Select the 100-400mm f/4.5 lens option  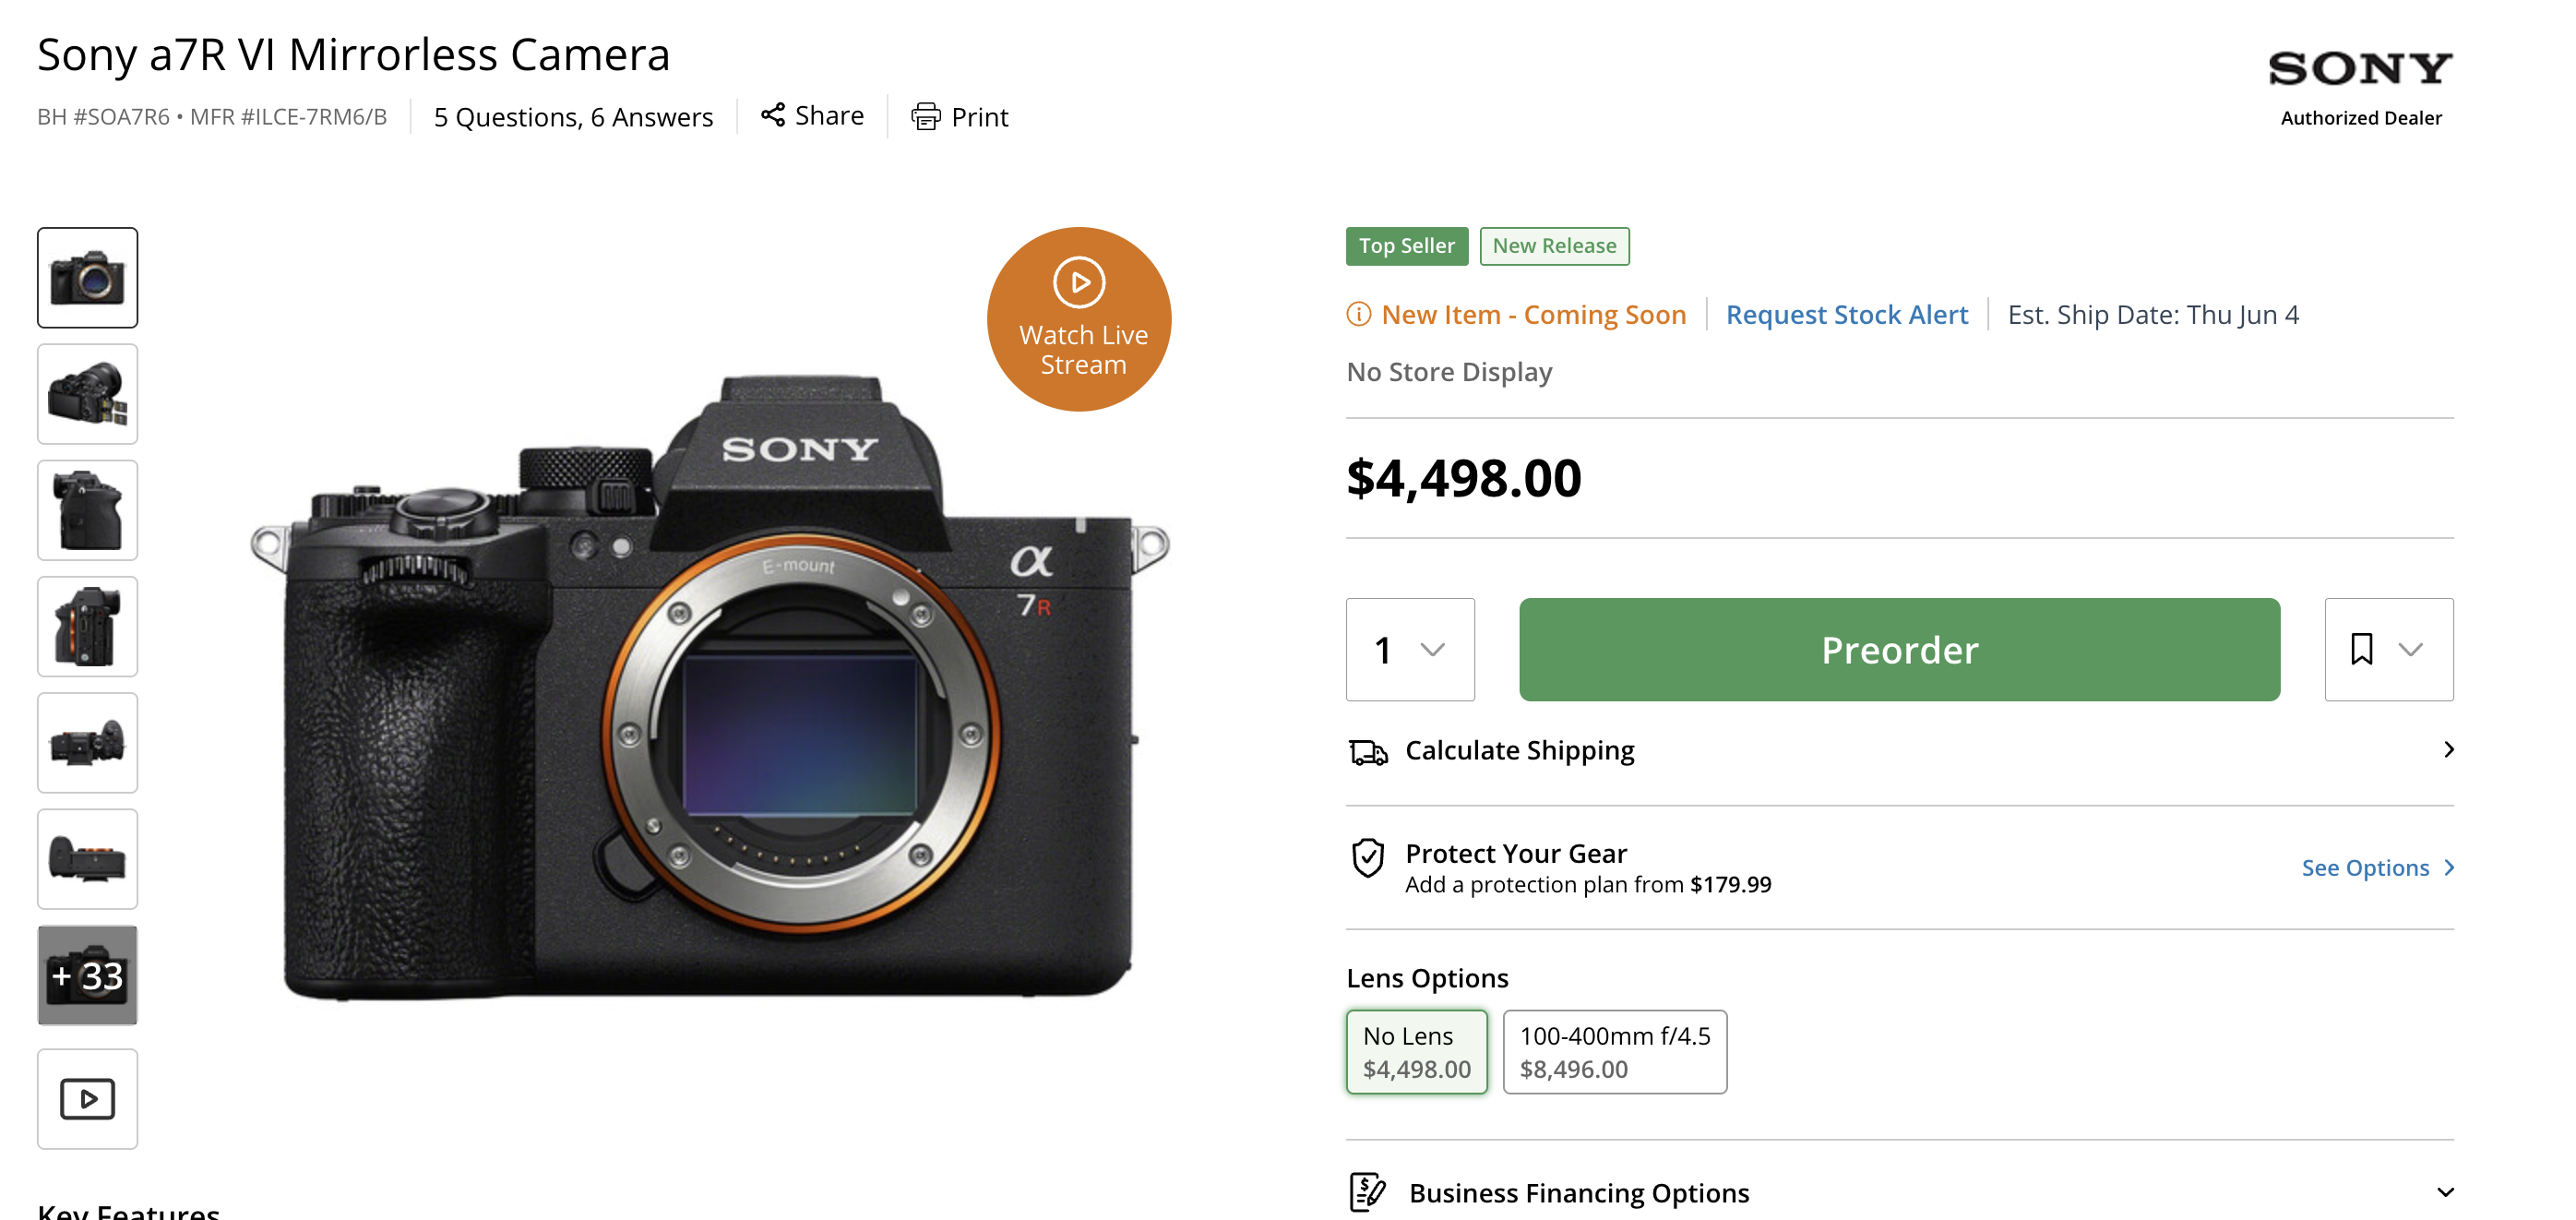click(1614, 1051)
